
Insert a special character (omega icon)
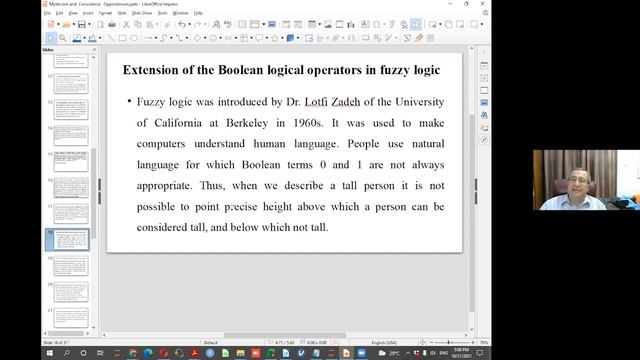[x=376, y=24]
